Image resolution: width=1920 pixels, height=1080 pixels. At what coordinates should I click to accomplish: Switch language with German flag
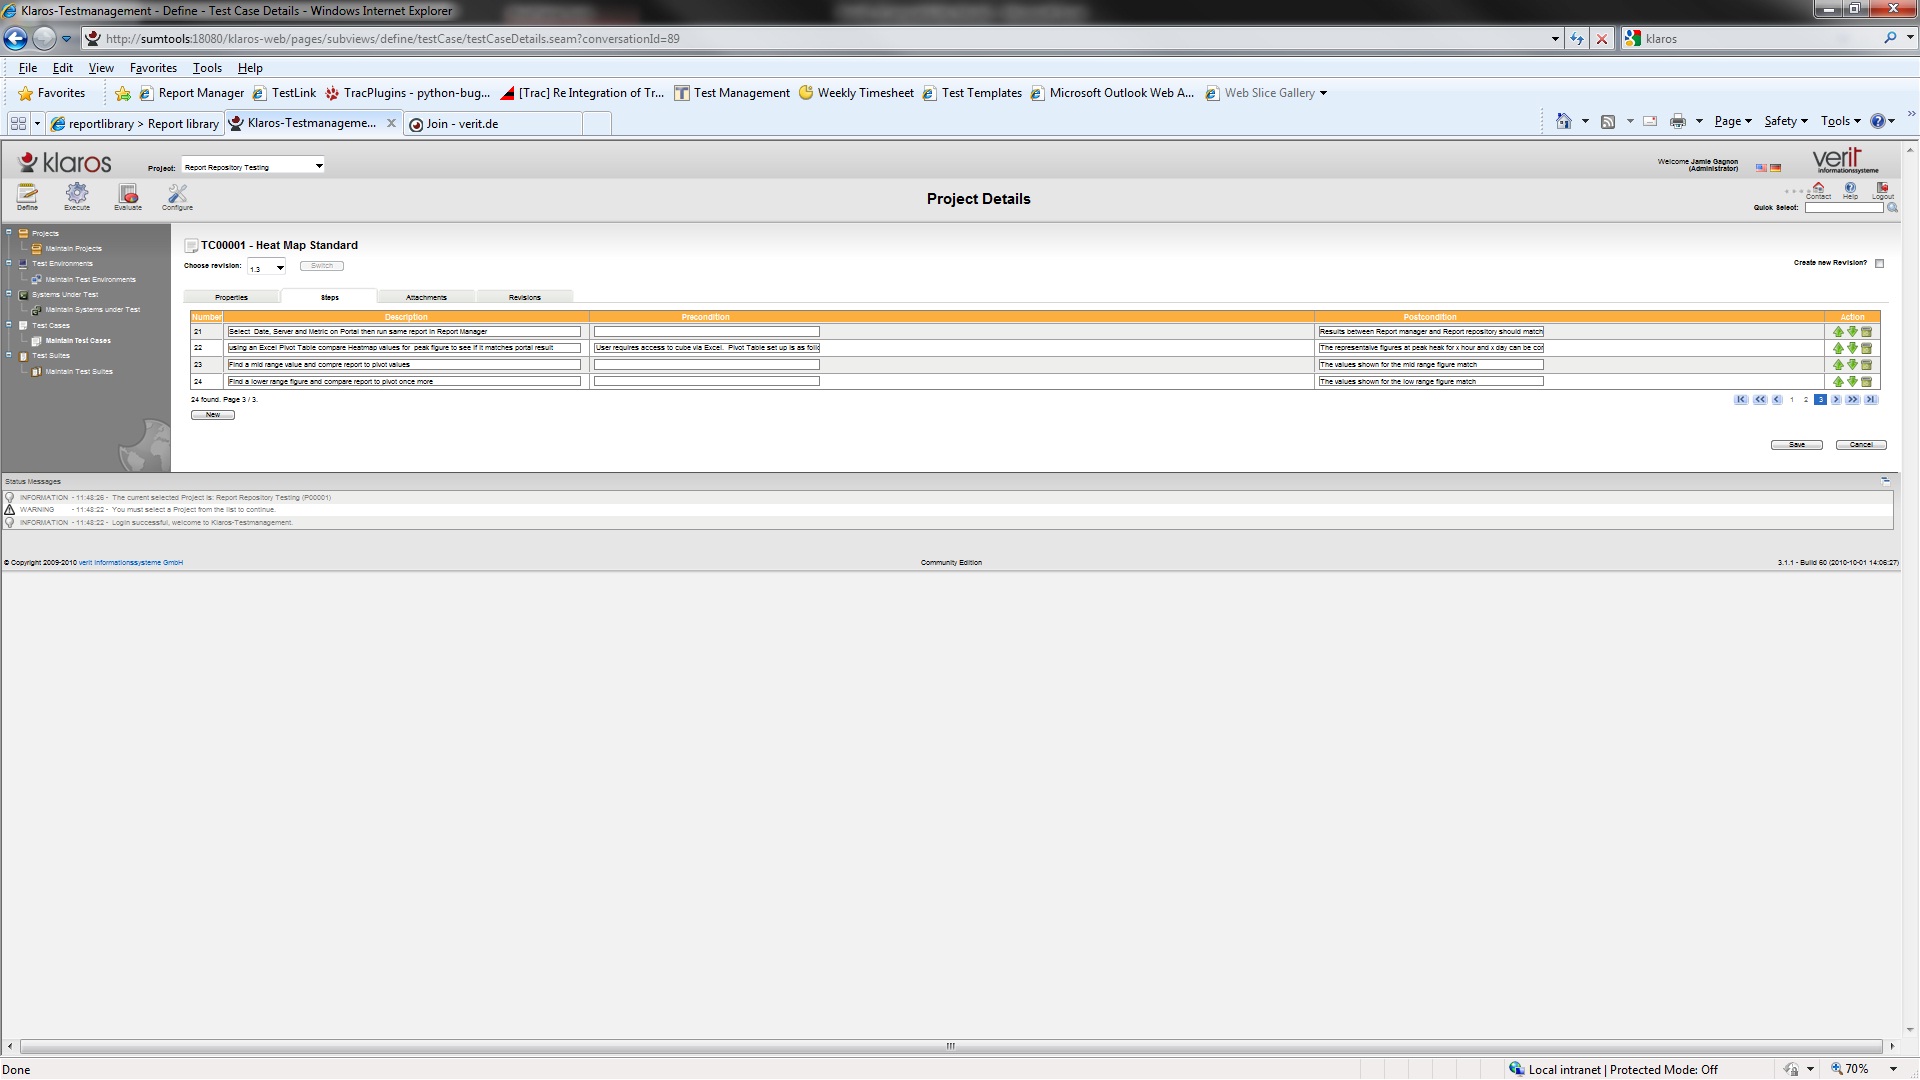[x=1776, y=168]
